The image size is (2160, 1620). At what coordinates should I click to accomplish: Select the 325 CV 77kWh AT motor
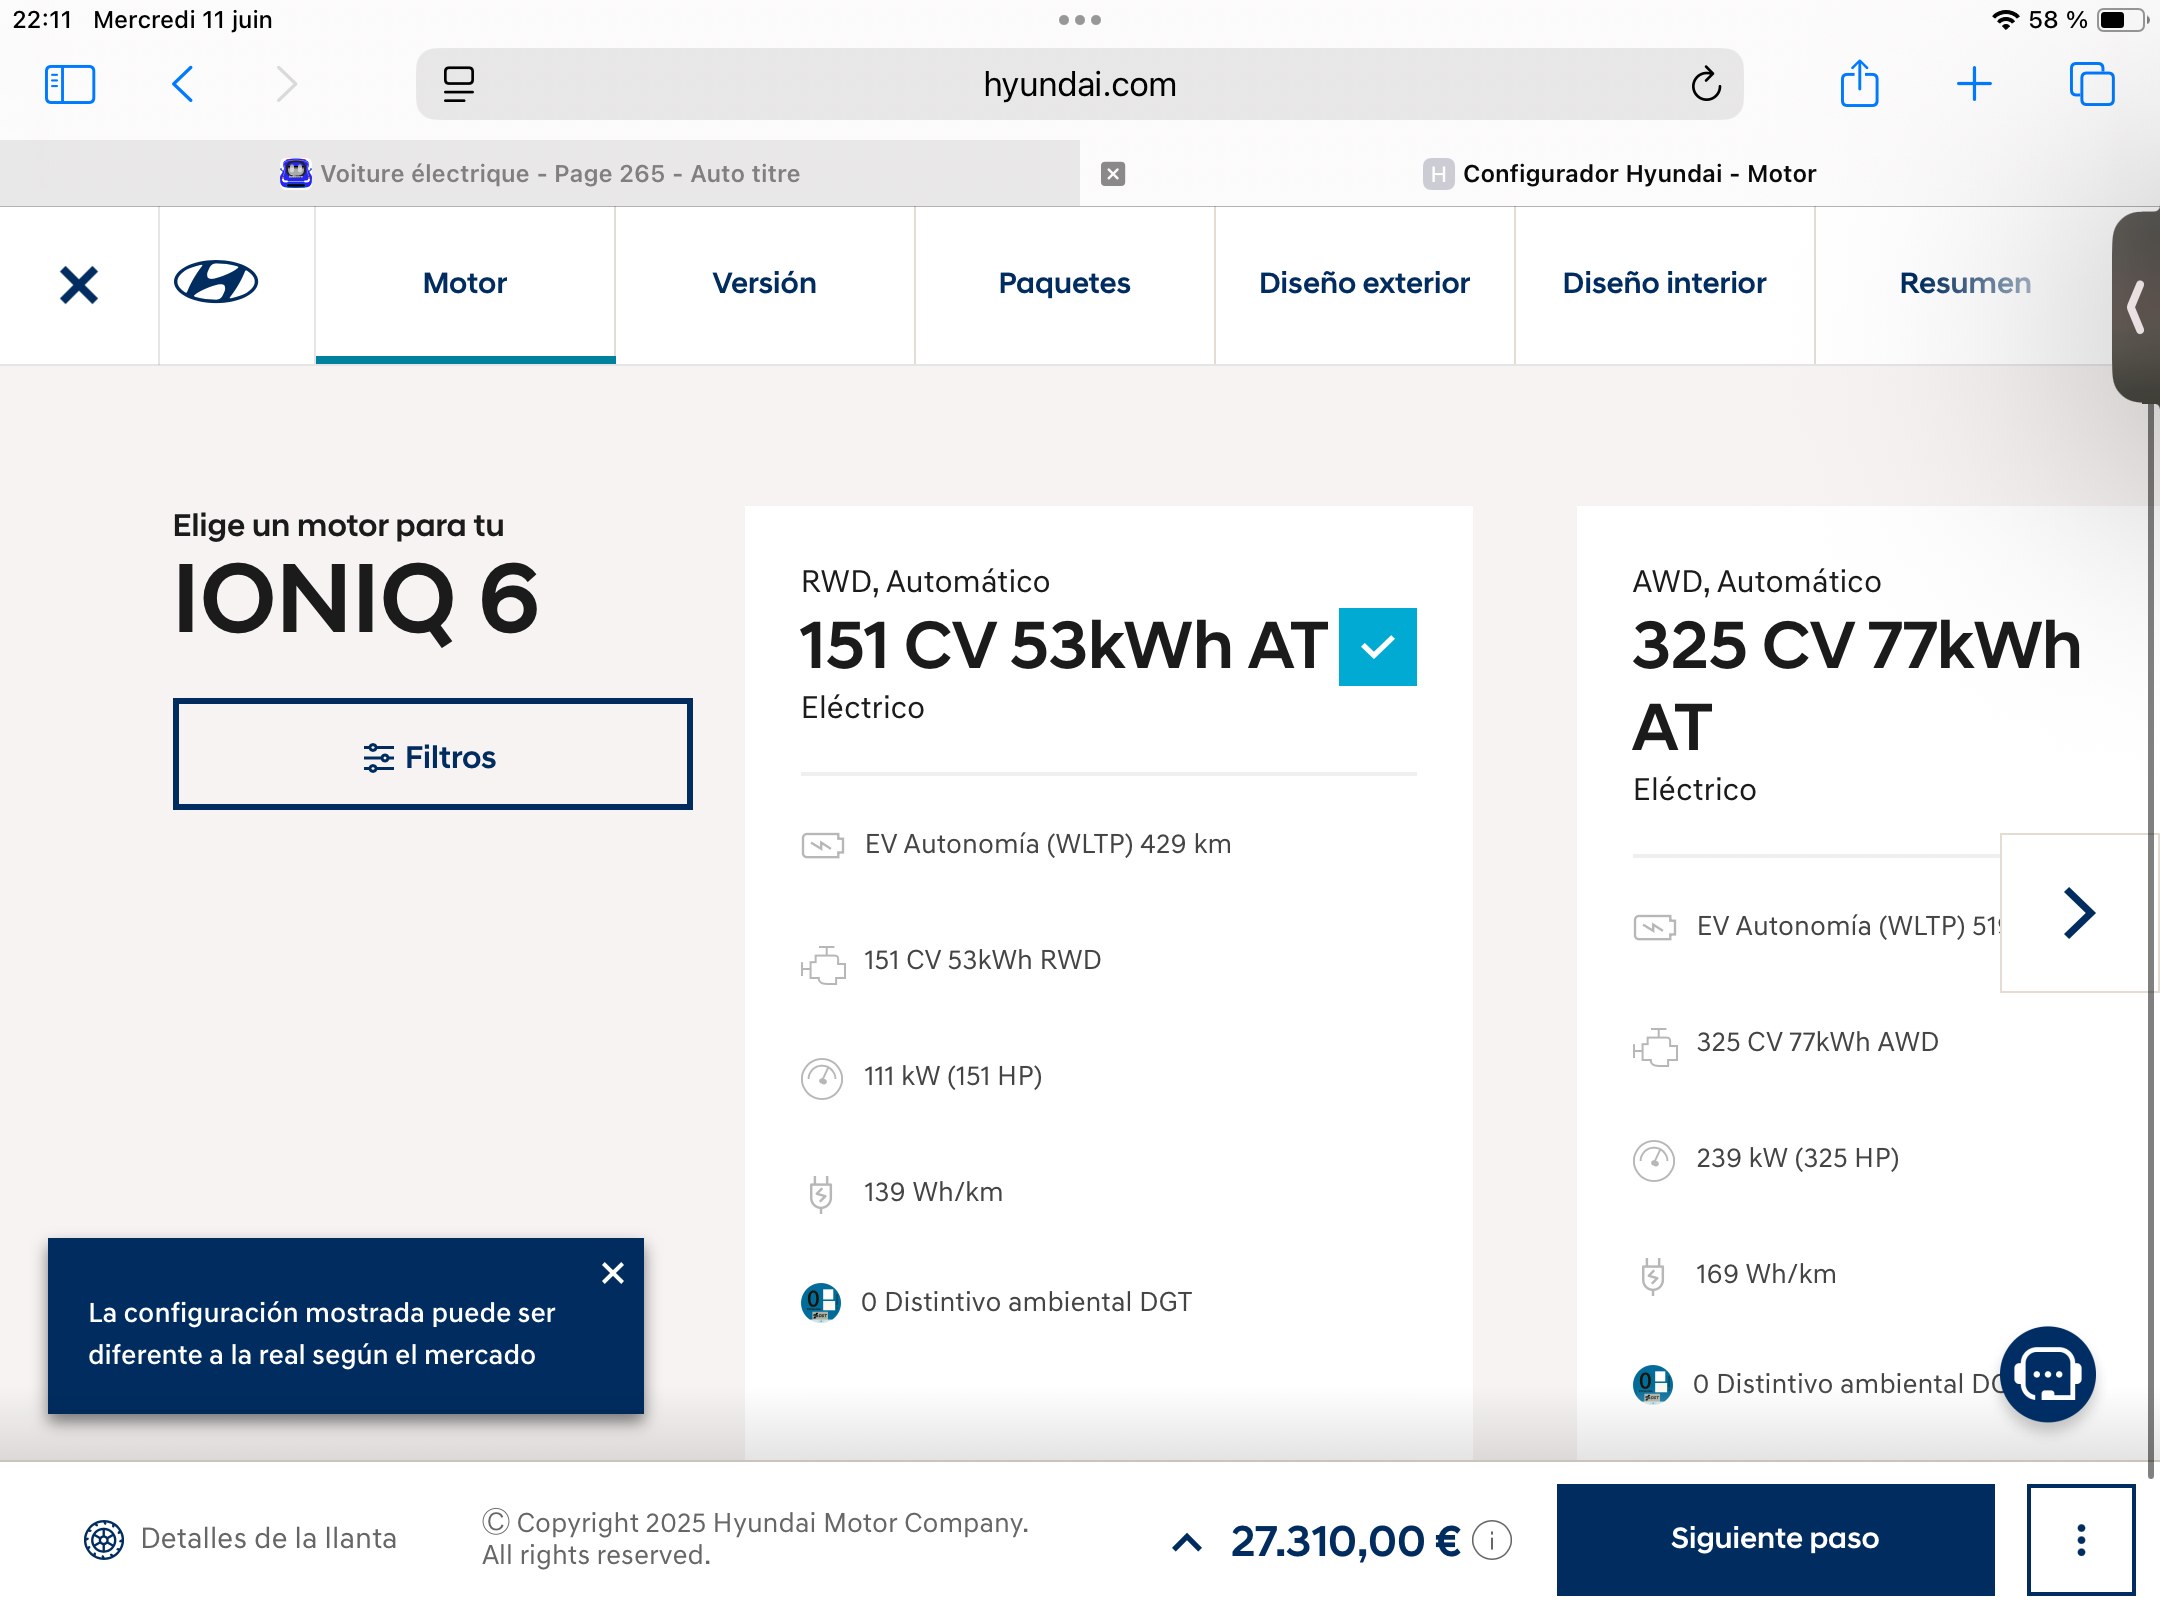coord(1856,686)
